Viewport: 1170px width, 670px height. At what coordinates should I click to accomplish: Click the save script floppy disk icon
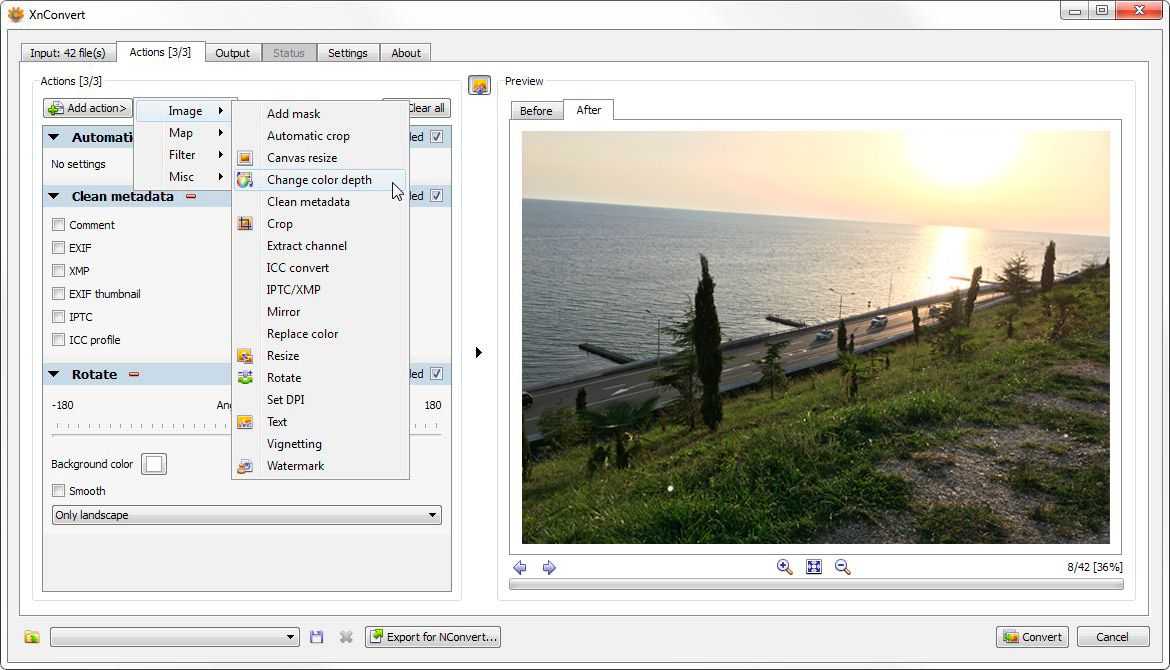tap(317, 637)
